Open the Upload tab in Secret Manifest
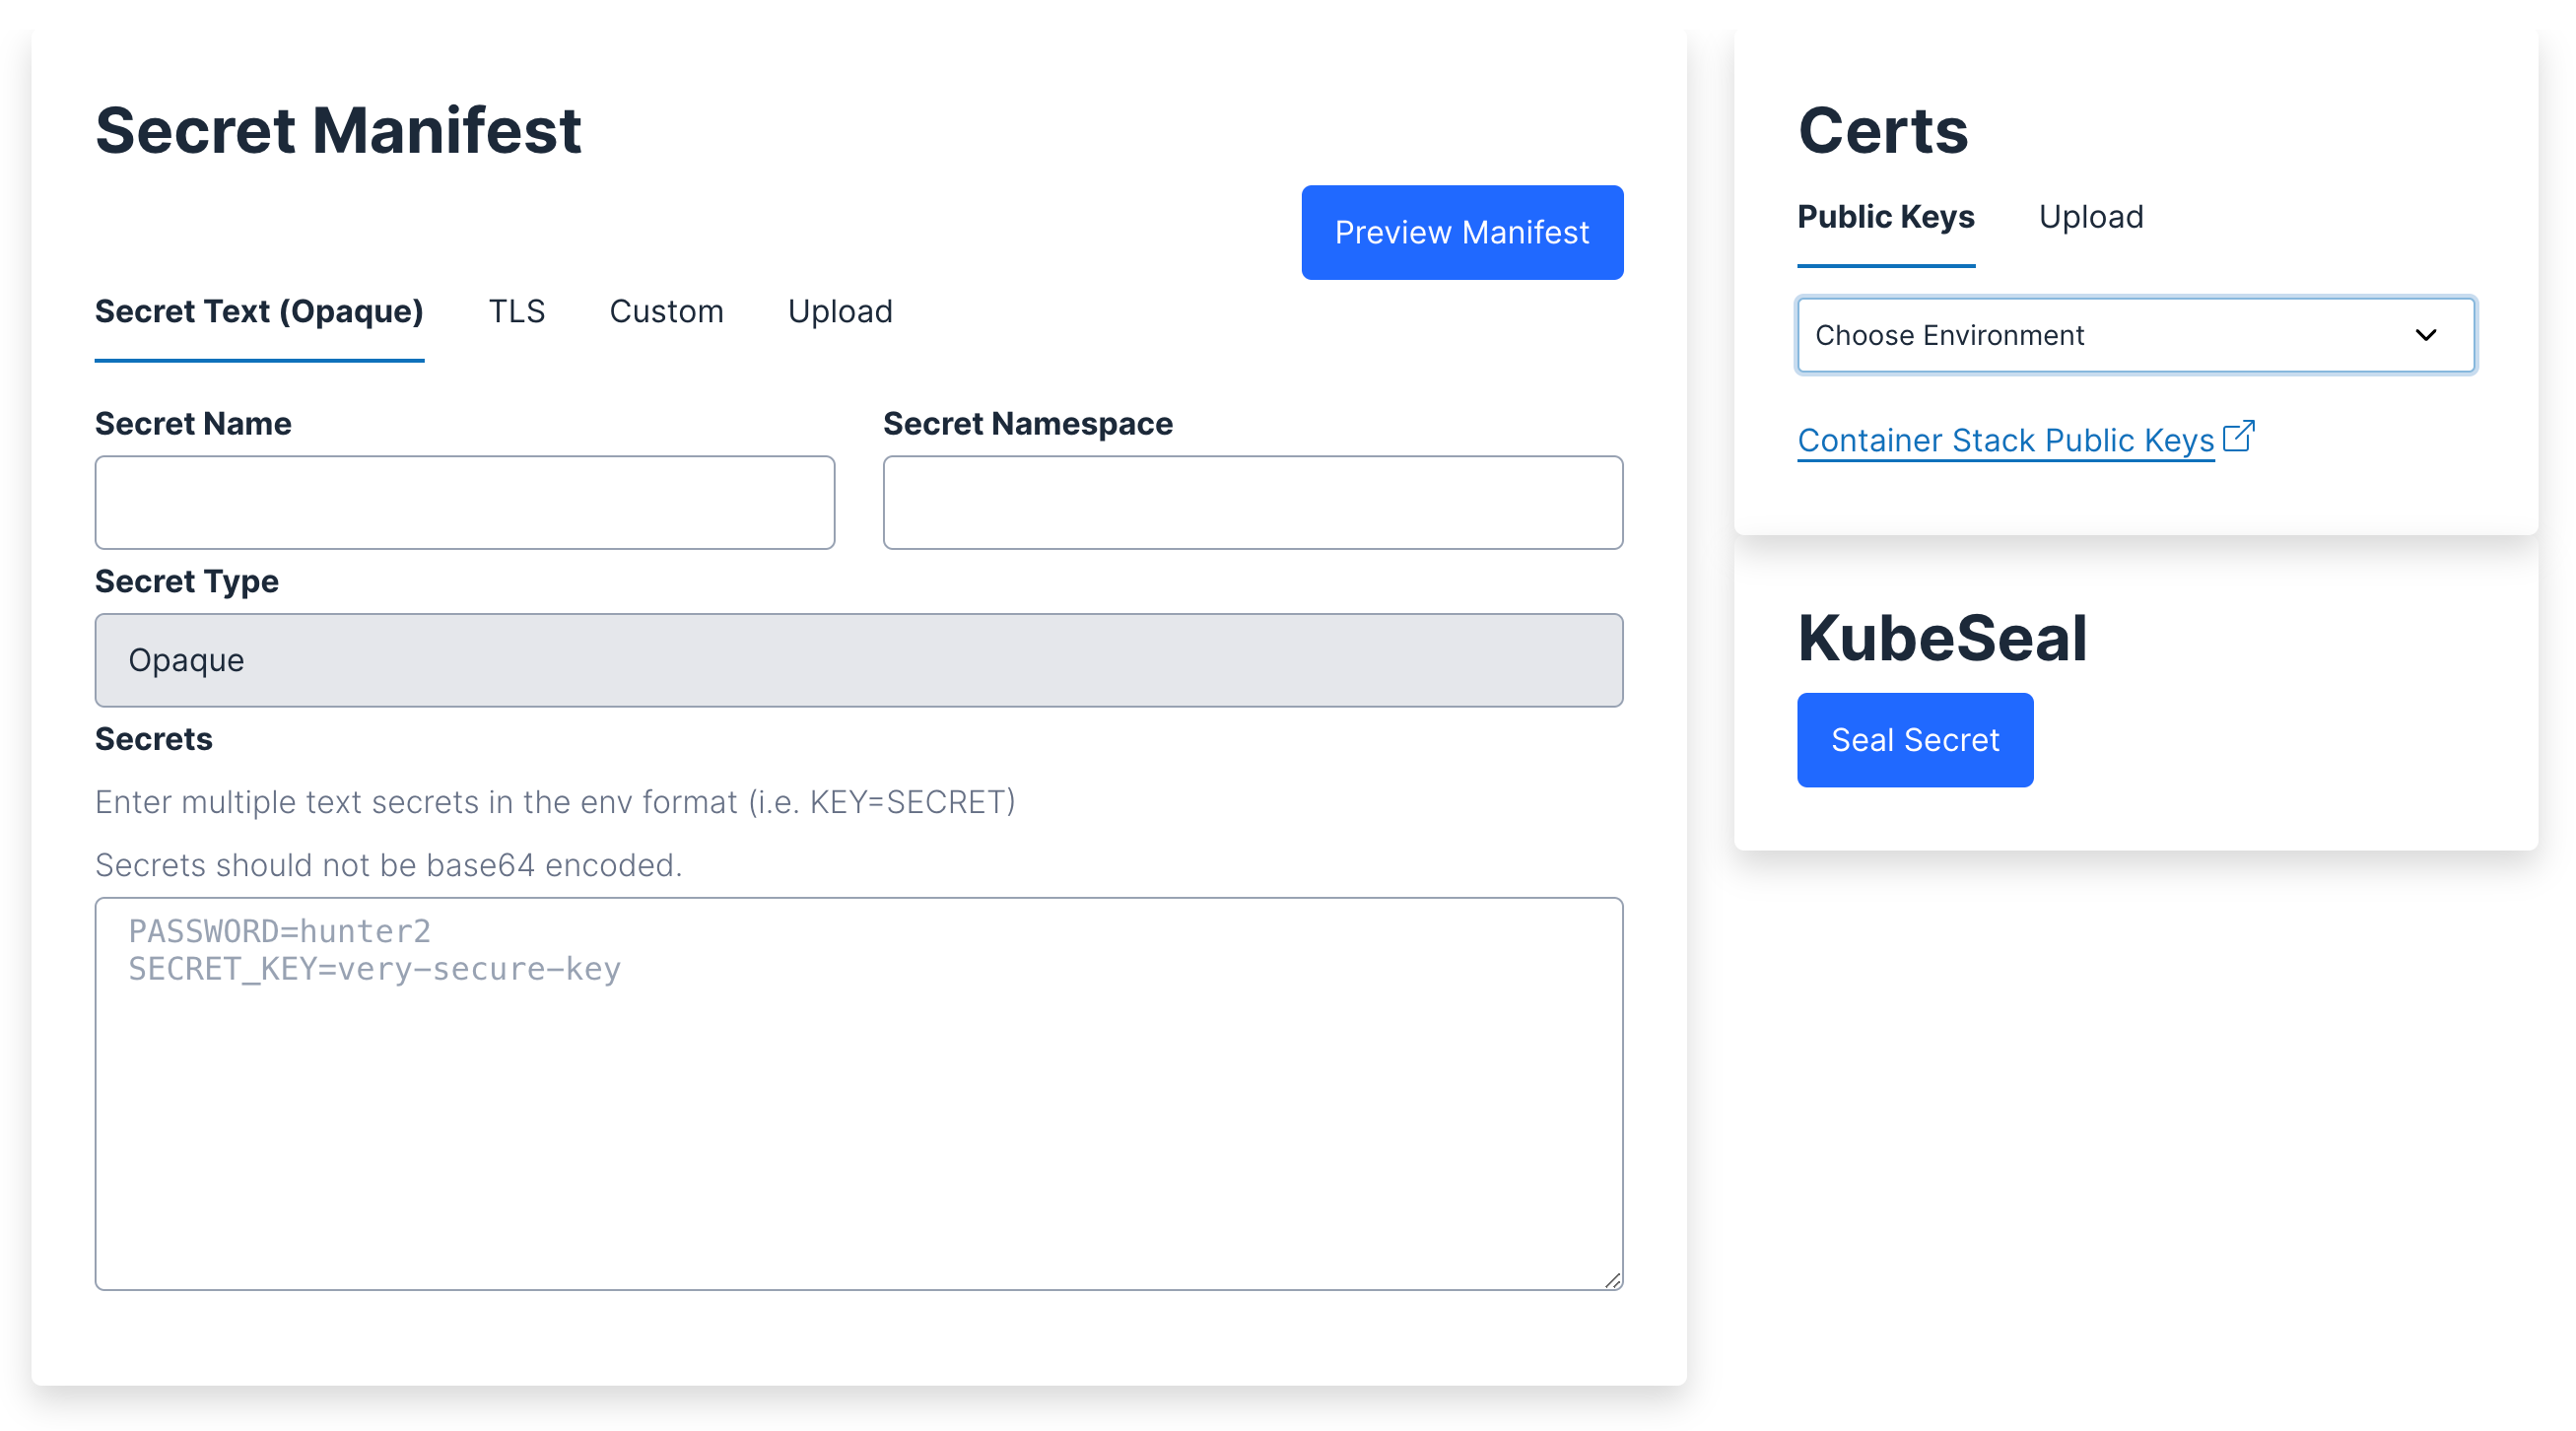This screenshot has width=2576, height=1431. [840, 312]
